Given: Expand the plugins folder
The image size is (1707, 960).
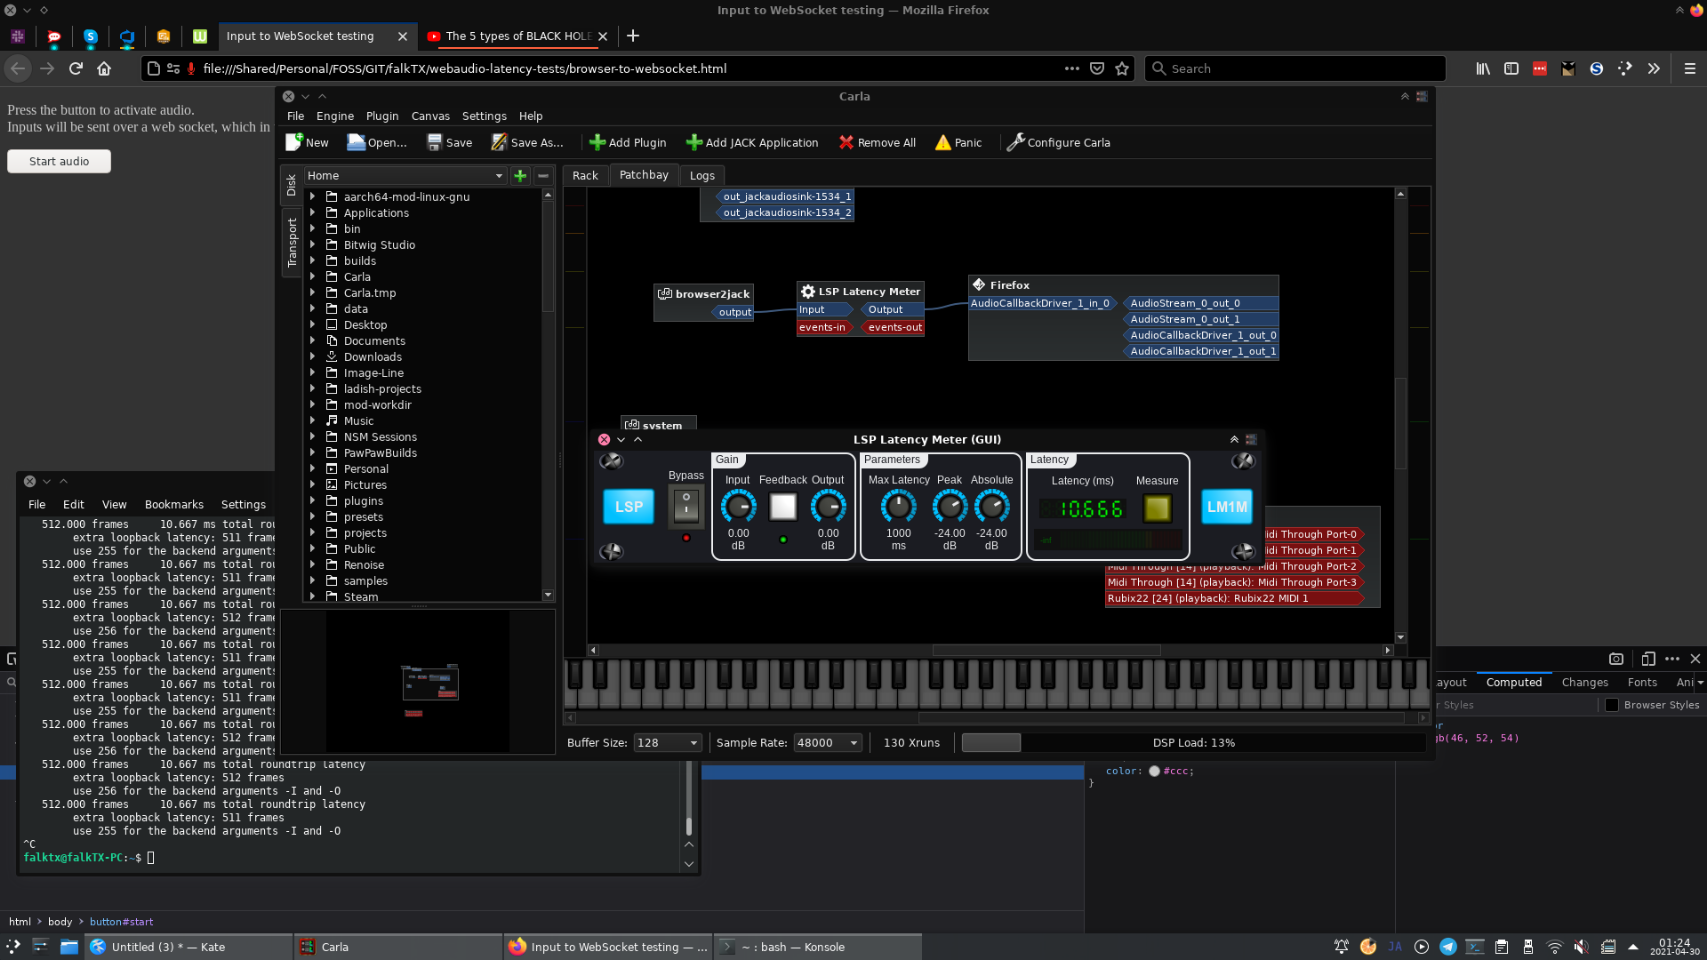Looking at the screenshot, I should (313, 500).
